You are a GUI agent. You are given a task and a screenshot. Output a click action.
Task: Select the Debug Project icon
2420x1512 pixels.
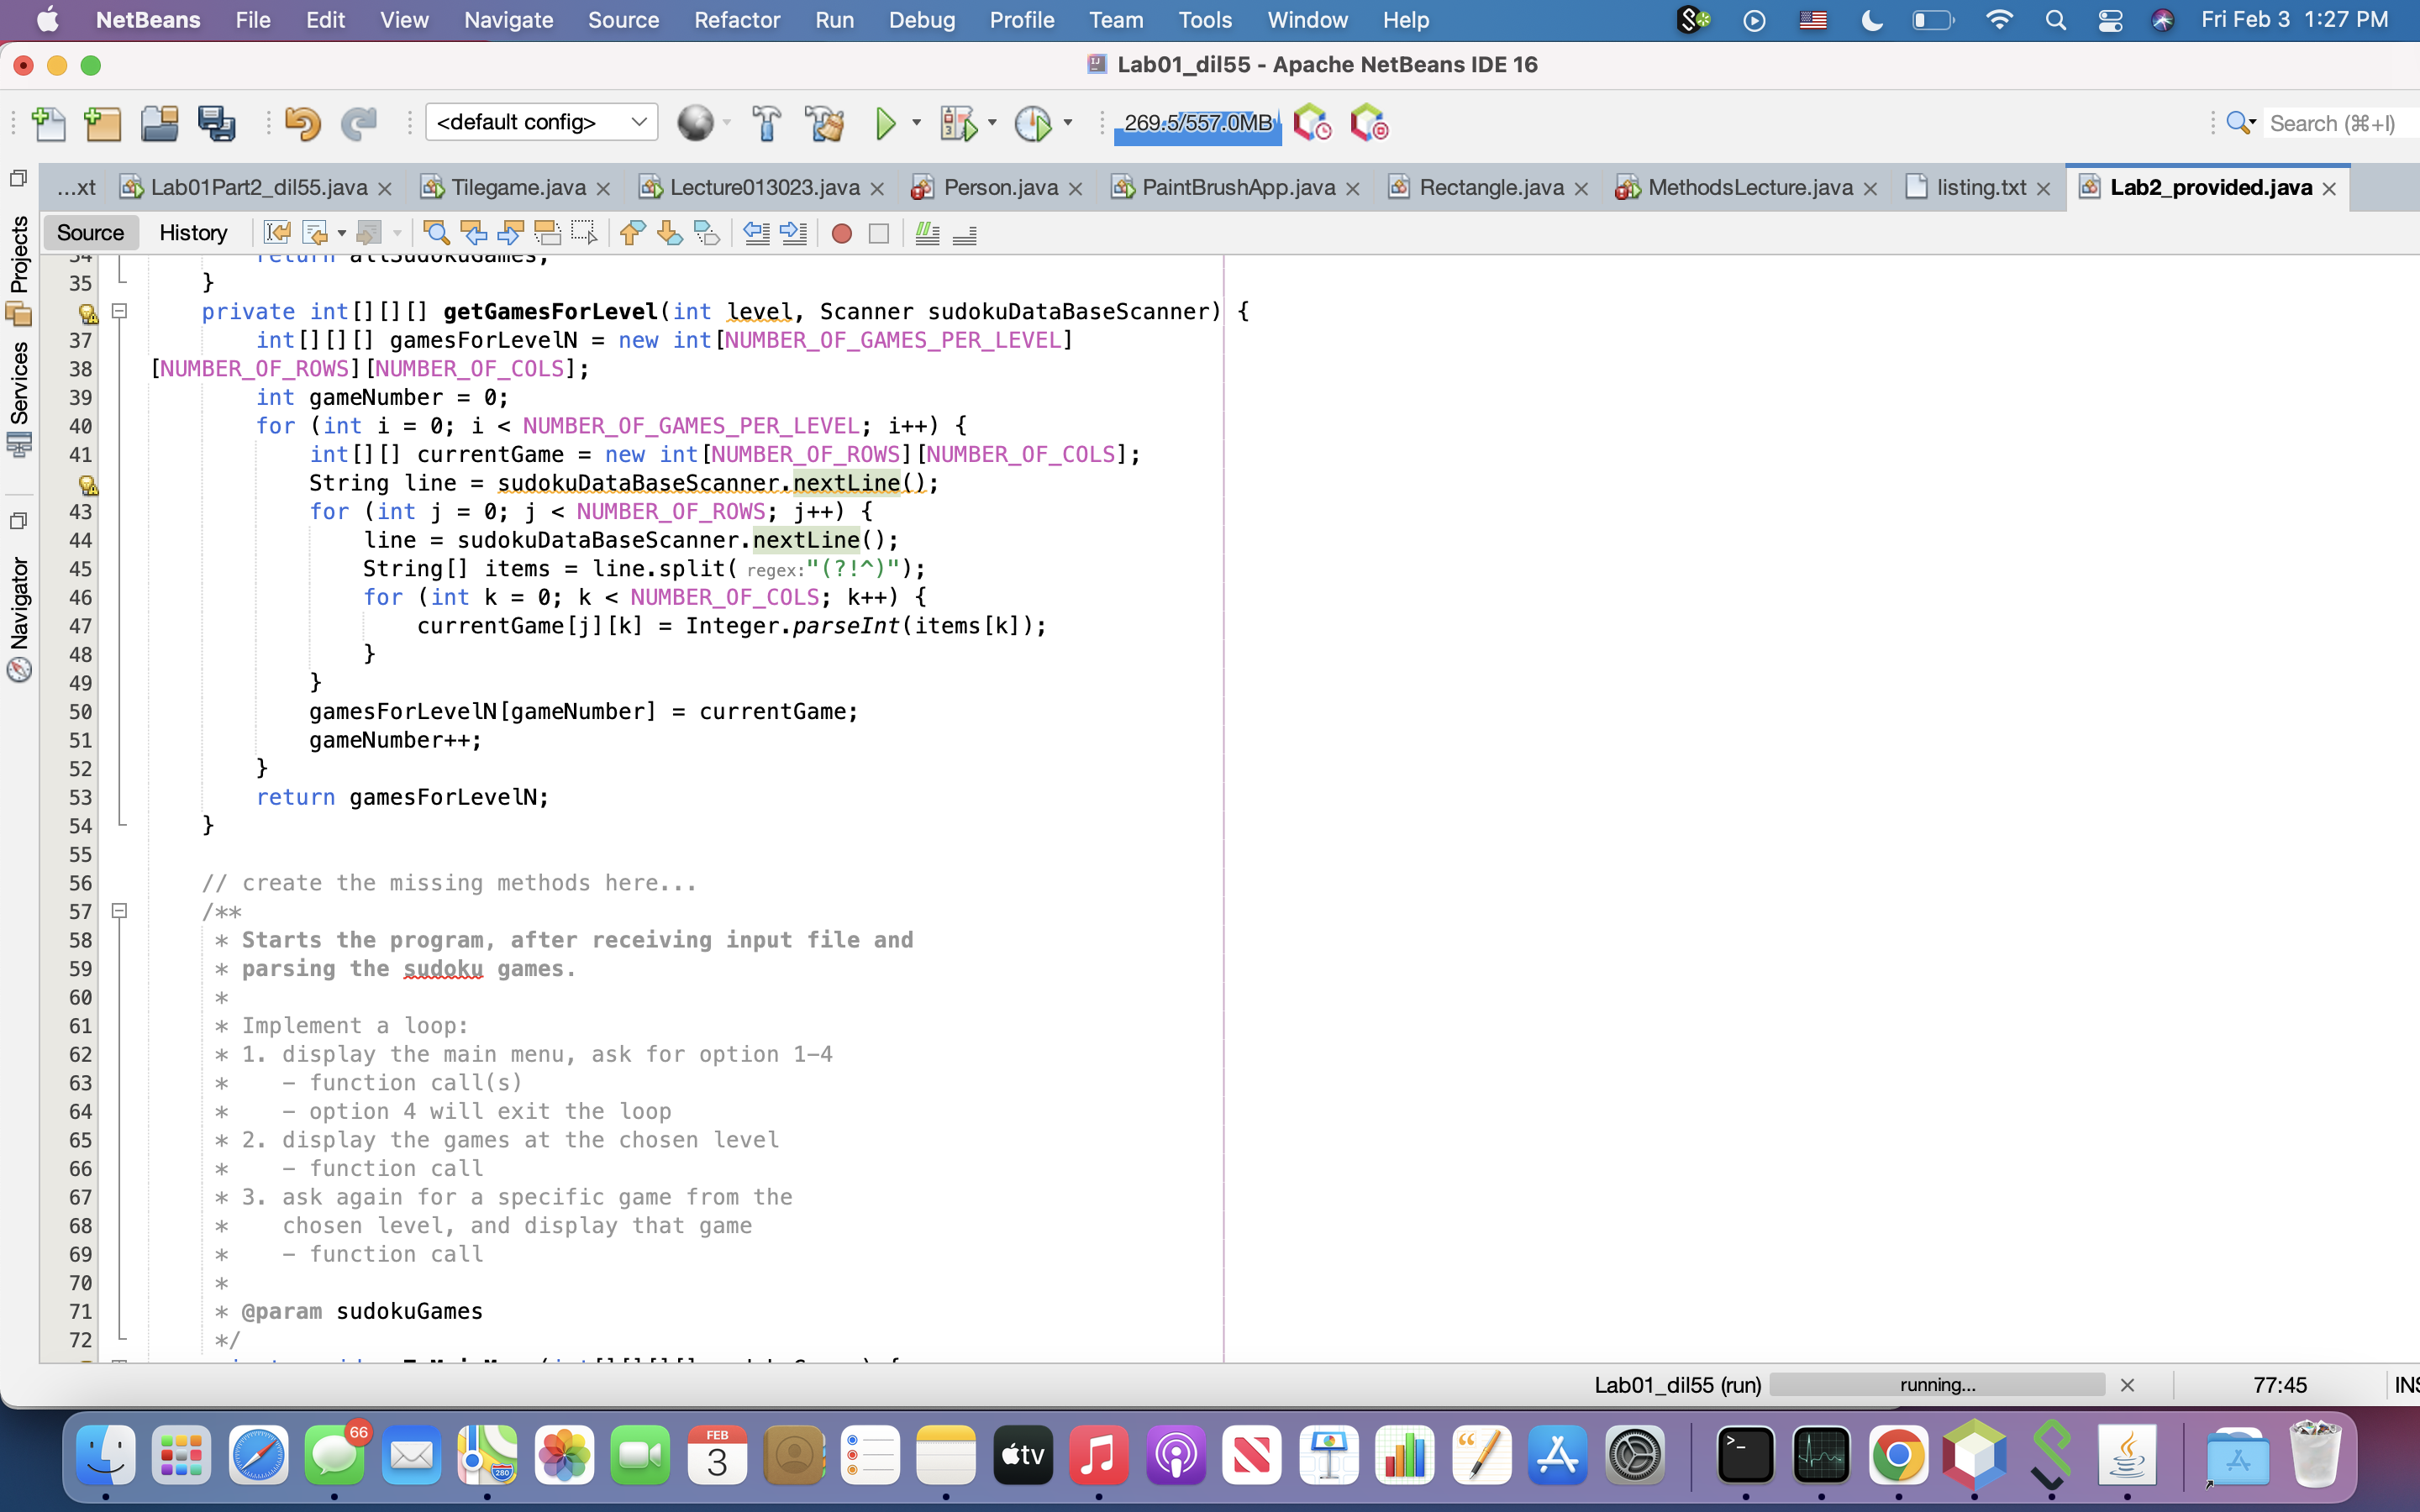click(x=958, y=123)
